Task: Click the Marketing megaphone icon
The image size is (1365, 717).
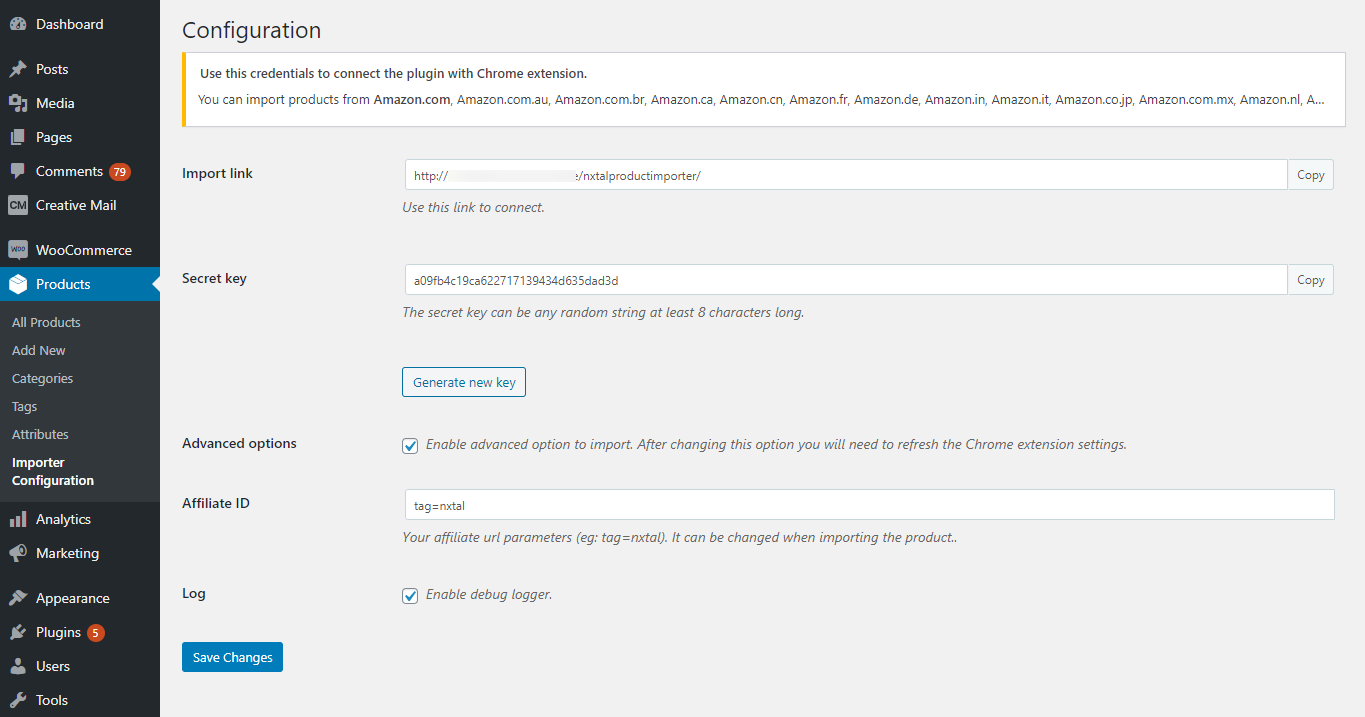Action: (x=18, y=553)
